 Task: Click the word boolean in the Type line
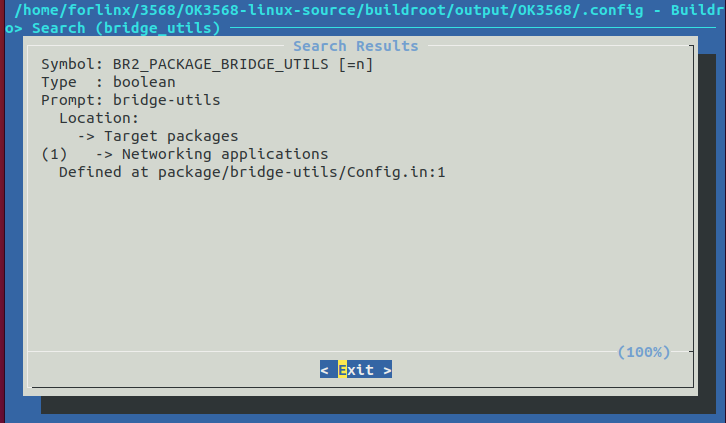tap(145, 82)
